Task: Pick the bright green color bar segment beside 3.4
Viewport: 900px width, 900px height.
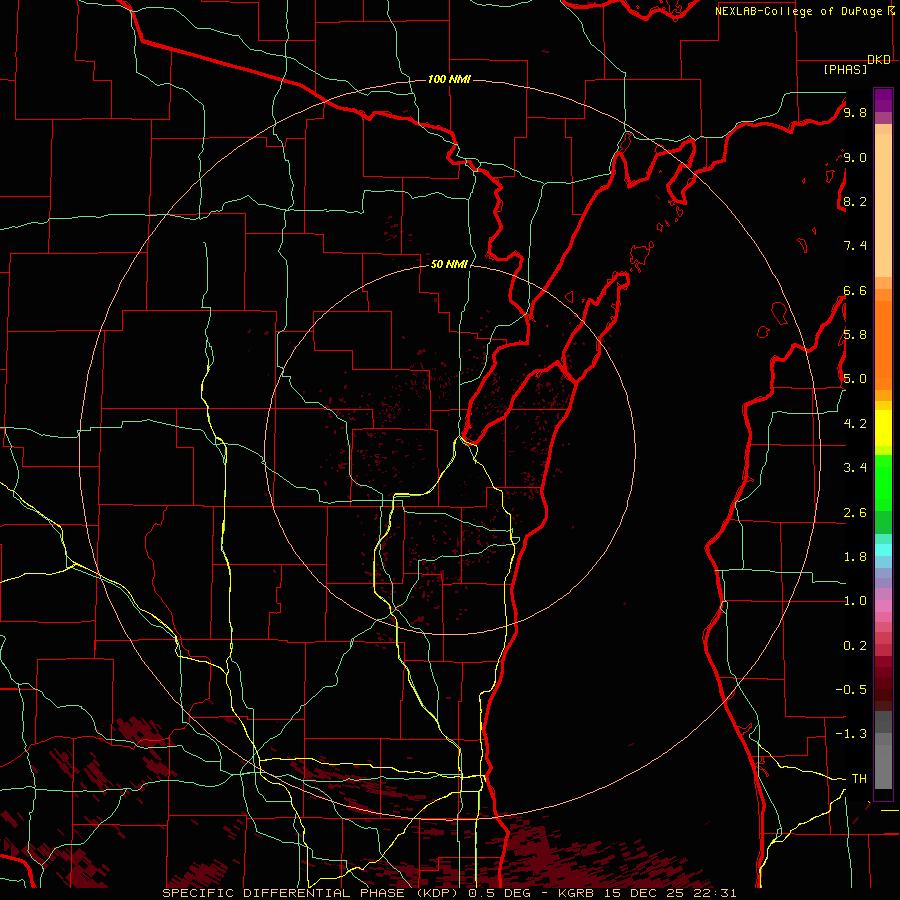Action: click(883, 482)
